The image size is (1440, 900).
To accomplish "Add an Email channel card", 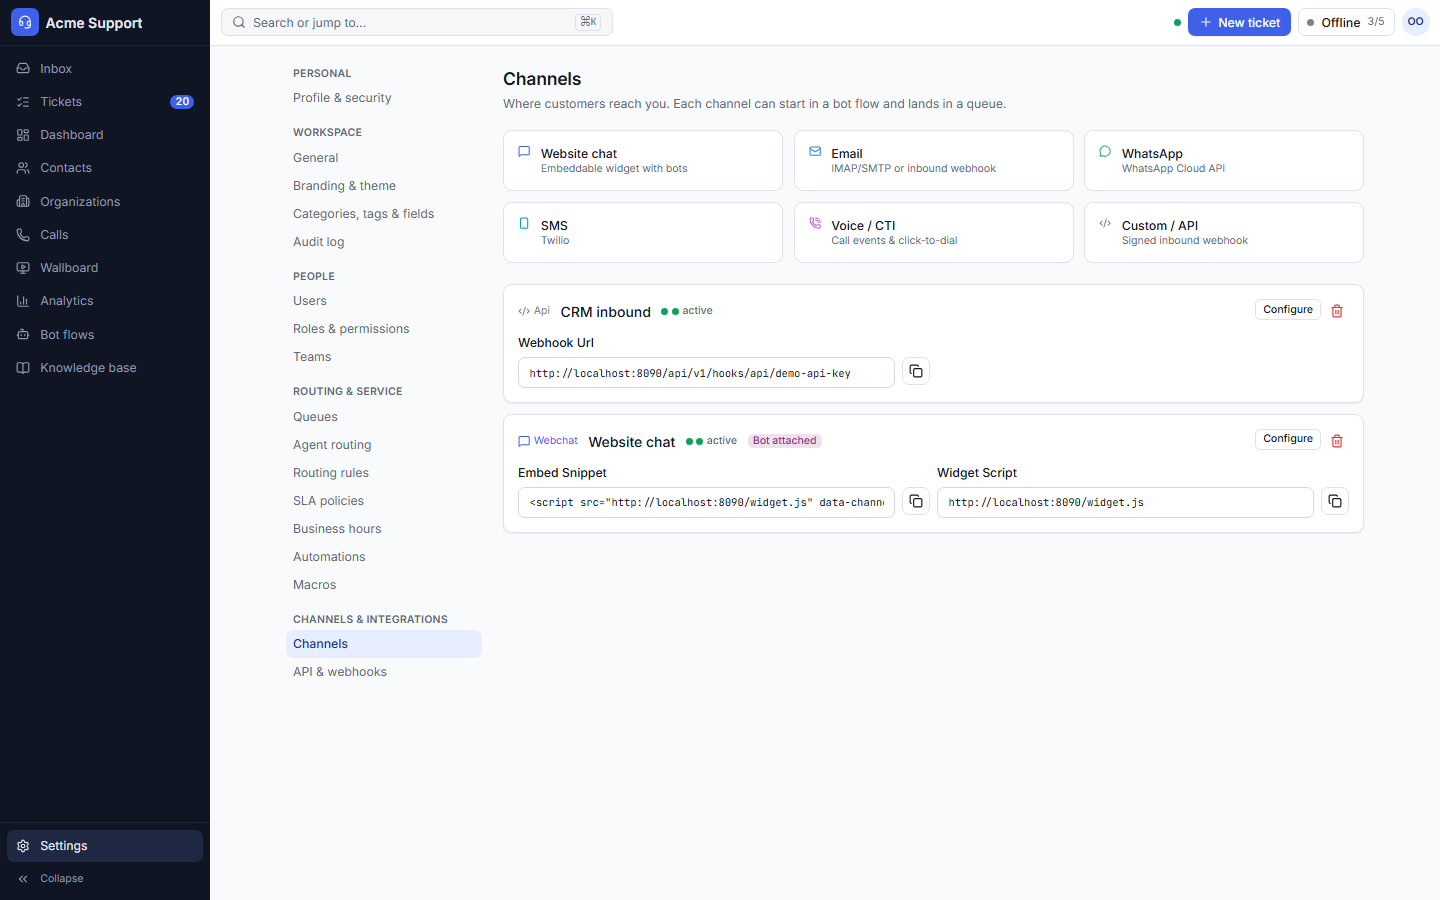I will click(933, 160).
